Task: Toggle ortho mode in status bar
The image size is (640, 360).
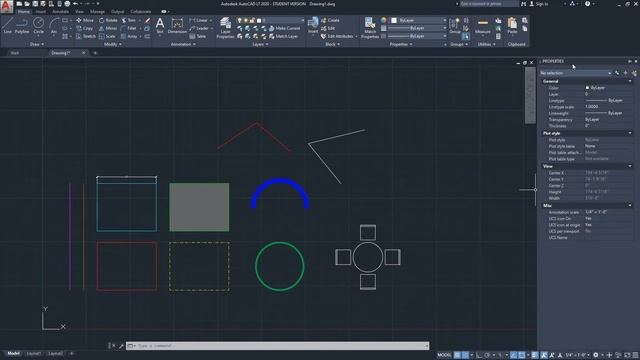Action: (x=480, y=355)
